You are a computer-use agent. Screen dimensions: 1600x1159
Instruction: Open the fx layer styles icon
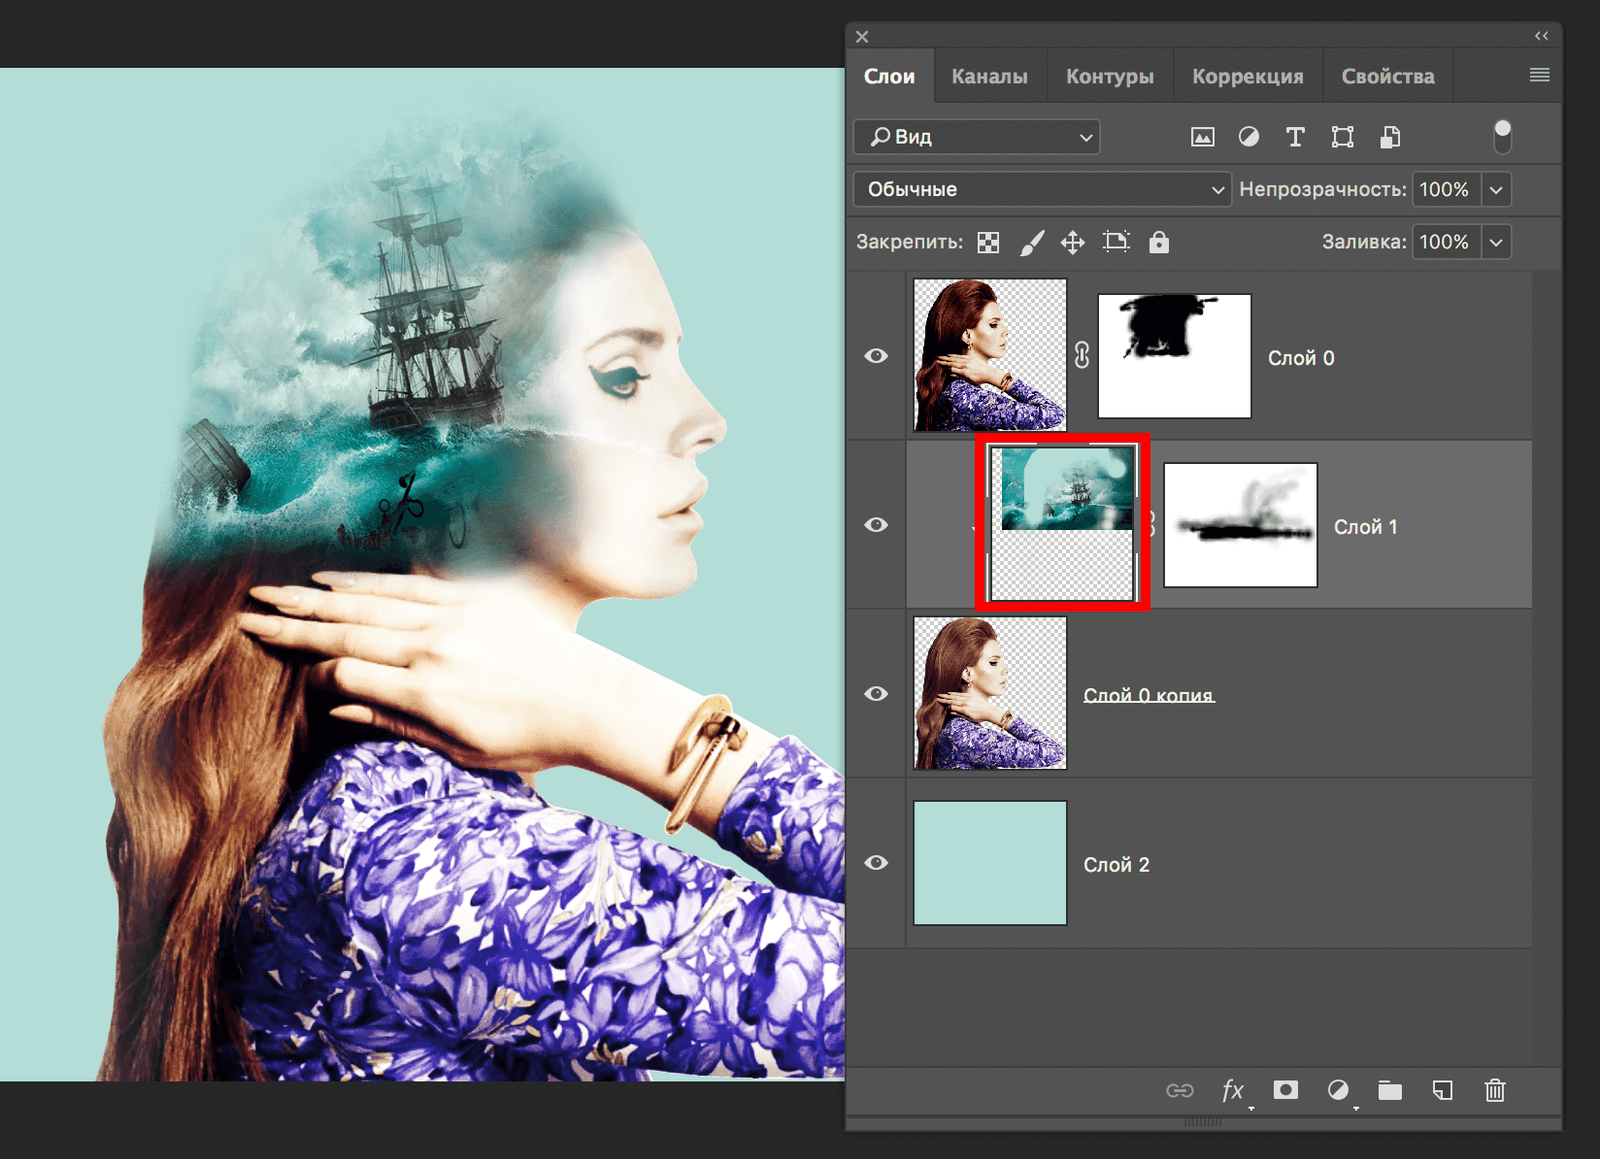(x=1233, y=1090)
